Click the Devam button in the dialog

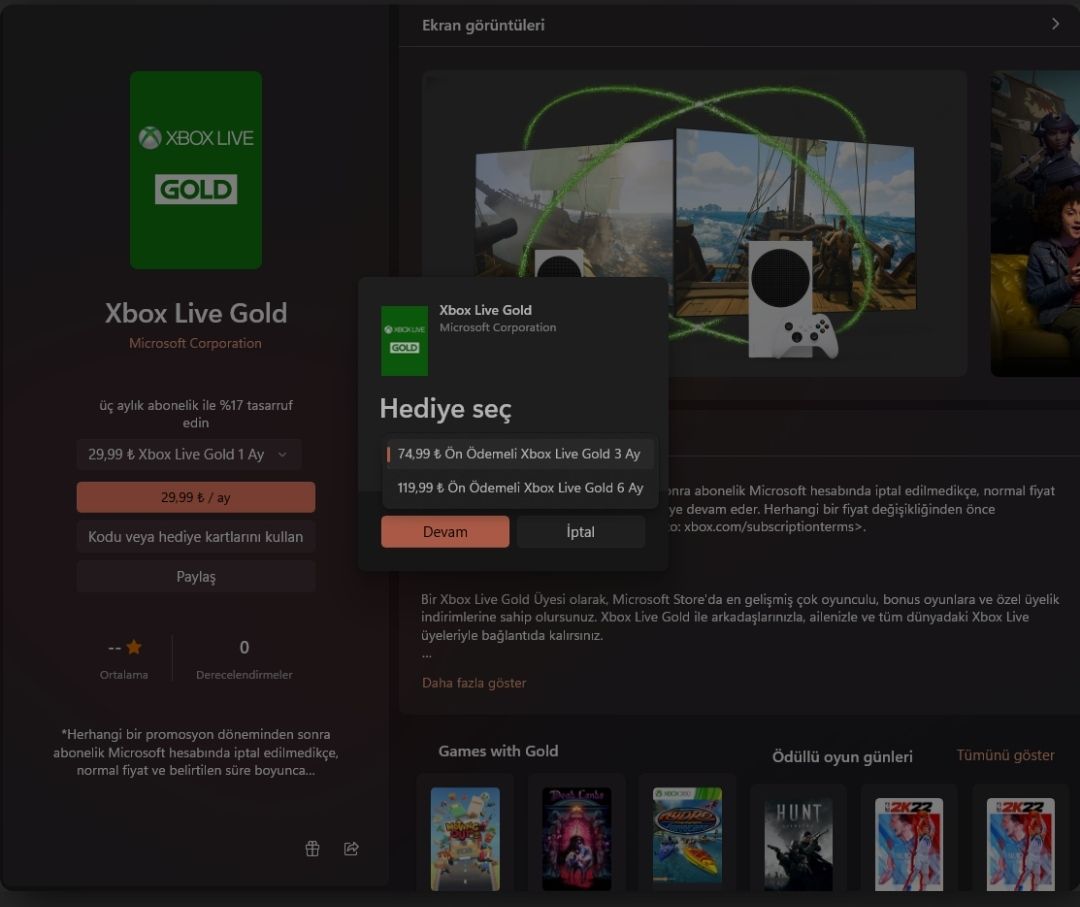point(445,532)
